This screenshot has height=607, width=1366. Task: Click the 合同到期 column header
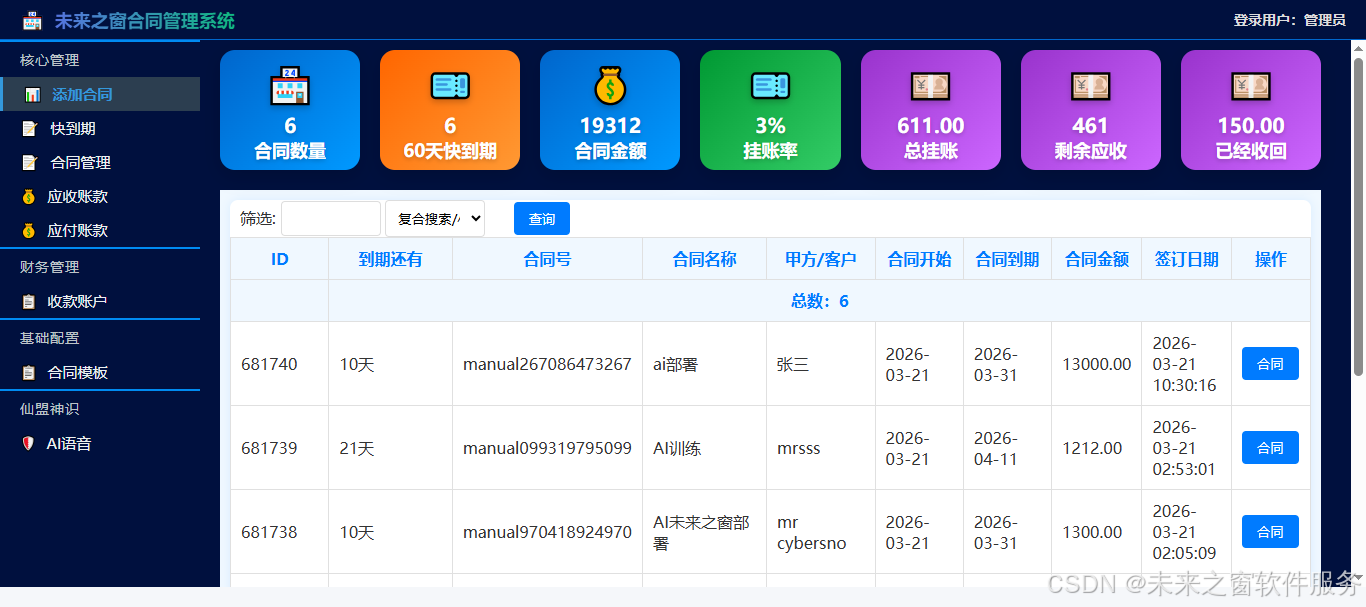coord(1008,259)
